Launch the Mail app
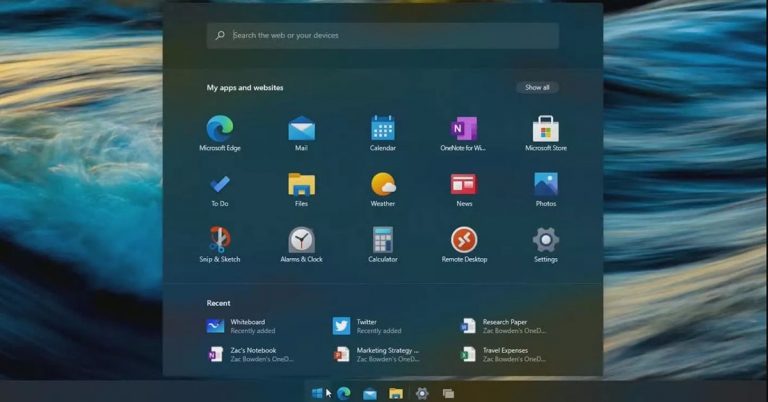This screenshot has width=768, height=402. pos(301,133)
